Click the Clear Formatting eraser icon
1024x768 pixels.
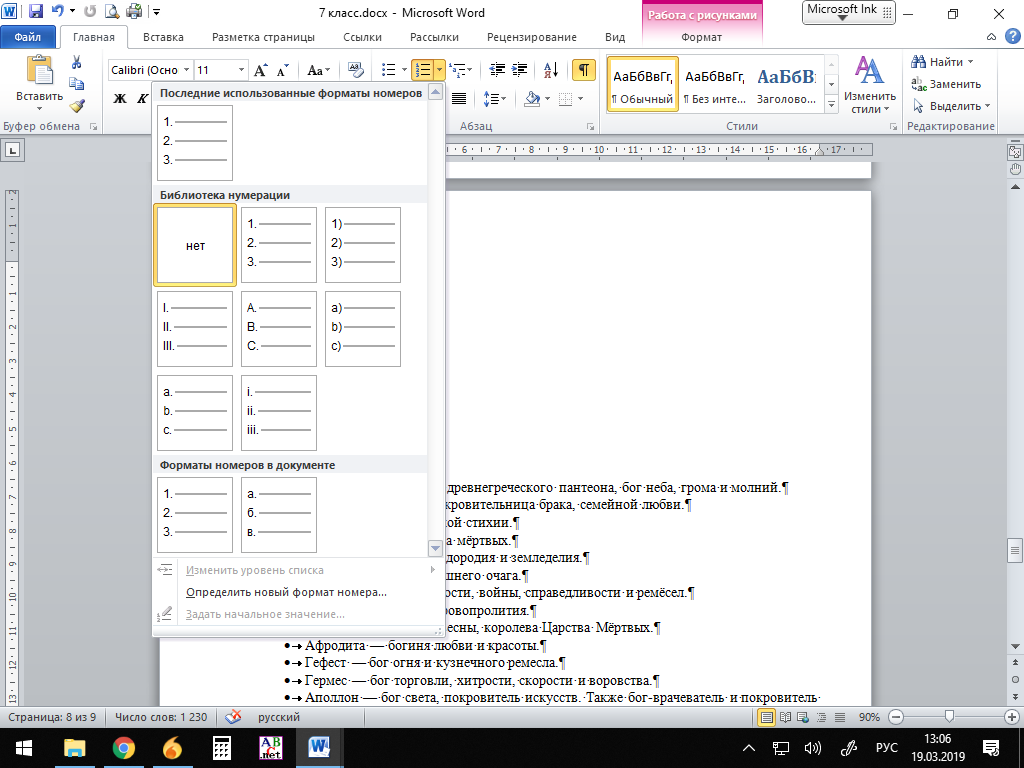353,70
